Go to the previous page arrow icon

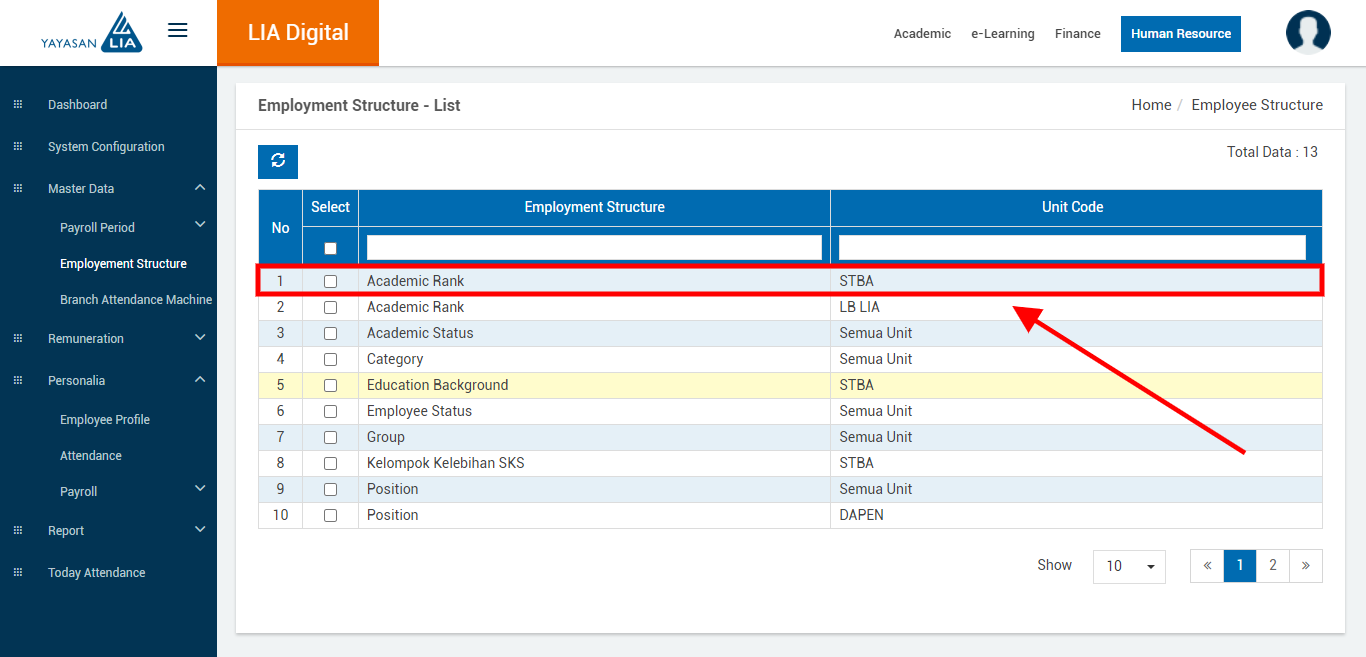click(1207, 565)
